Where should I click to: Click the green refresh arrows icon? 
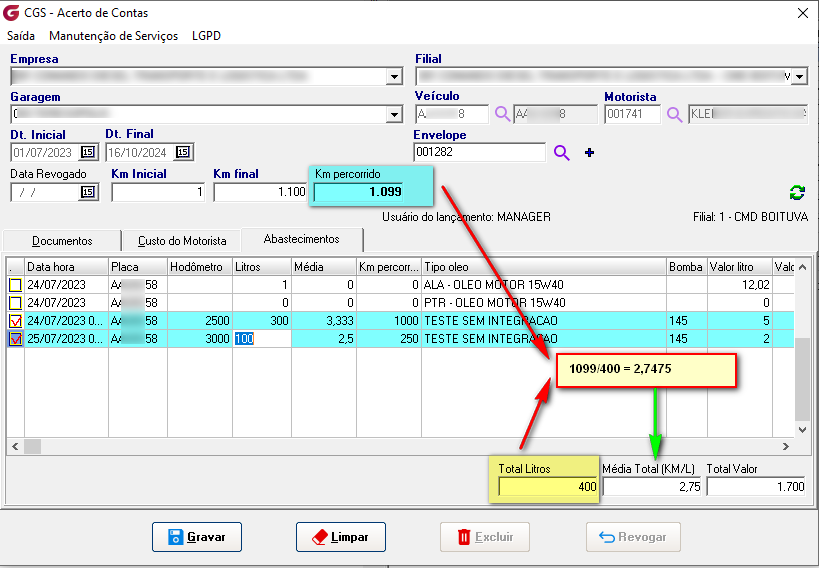tap(797, 192)
